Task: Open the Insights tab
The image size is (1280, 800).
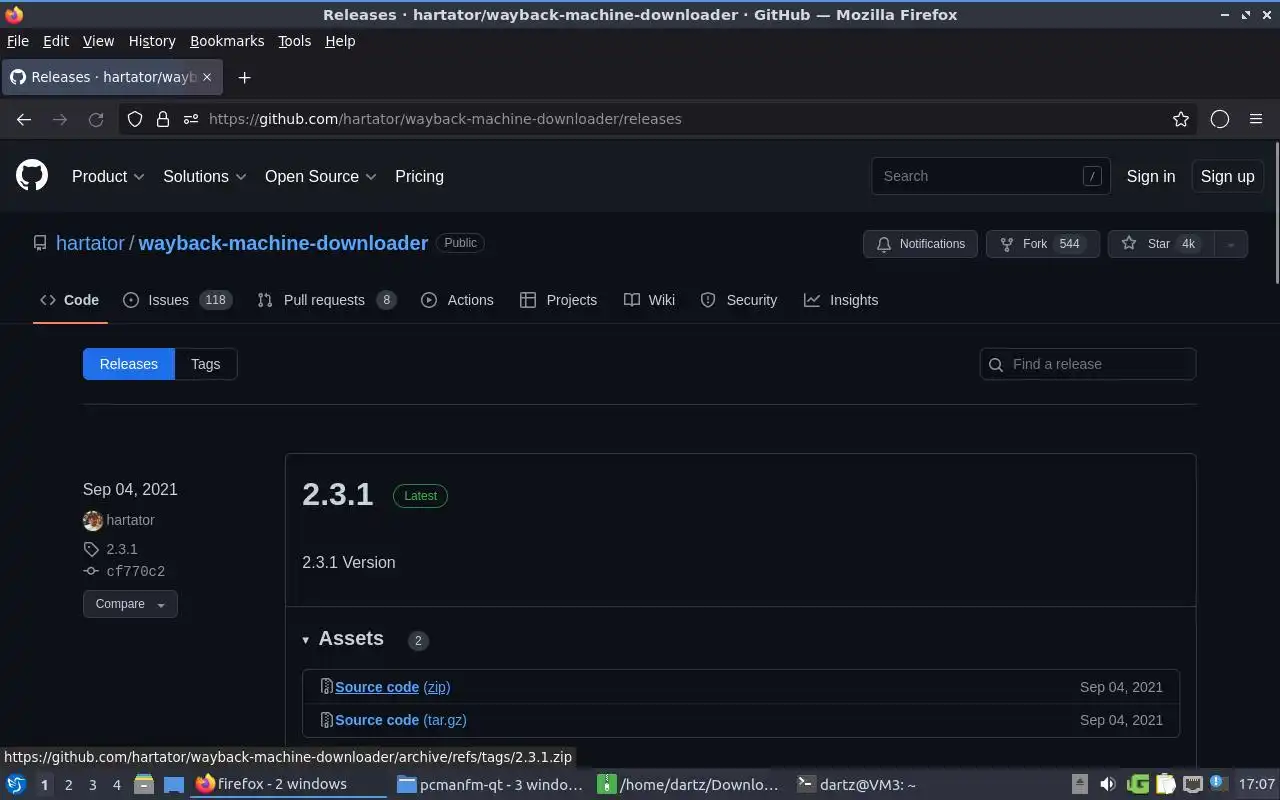Action: click(x=841, y=300)
